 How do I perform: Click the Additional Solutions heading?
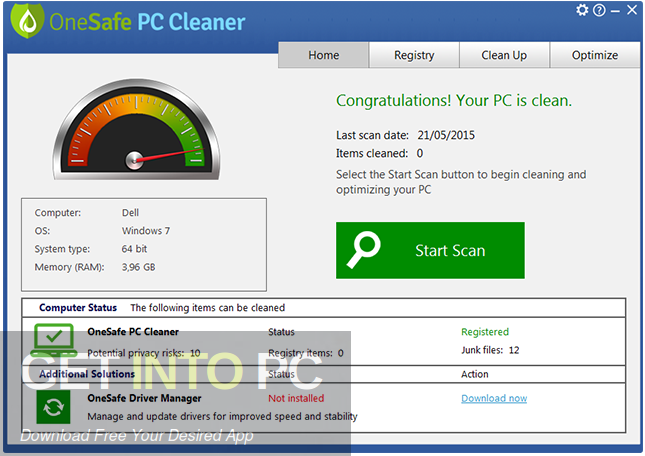[87, 374]
